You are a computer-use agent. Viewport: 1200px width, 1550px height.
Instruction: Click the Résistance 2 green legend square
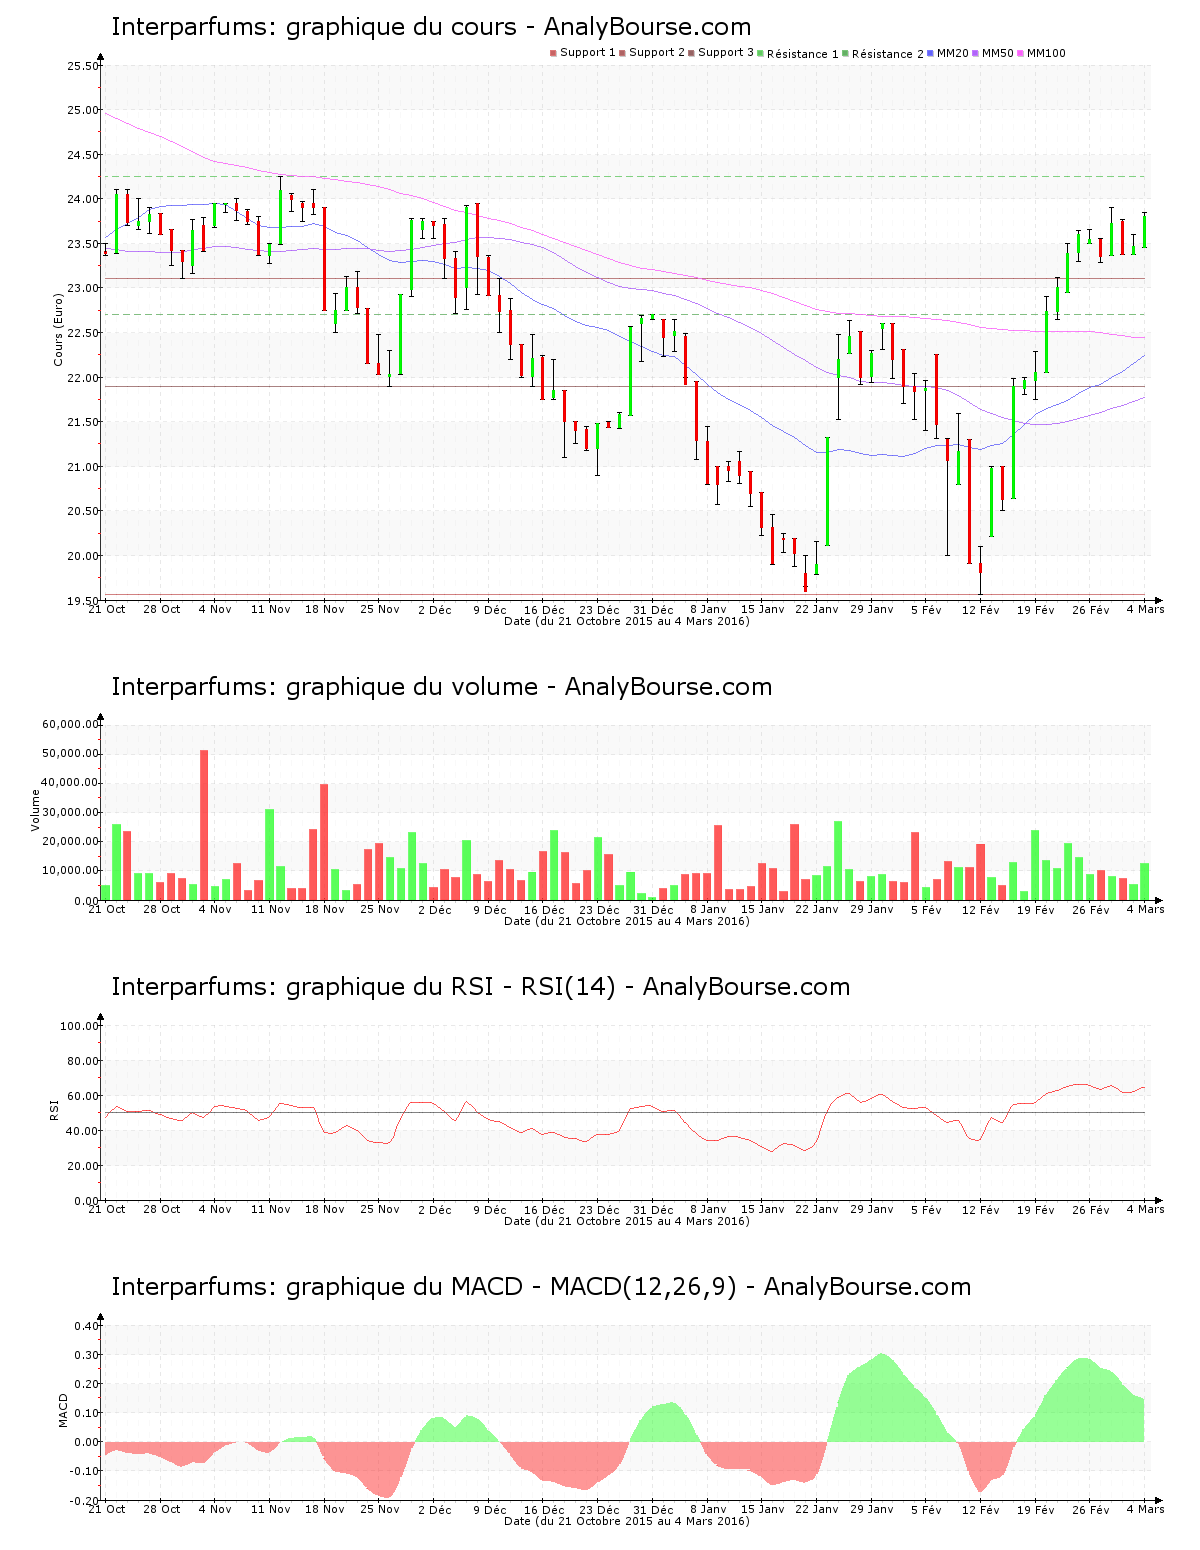[845, 53]
